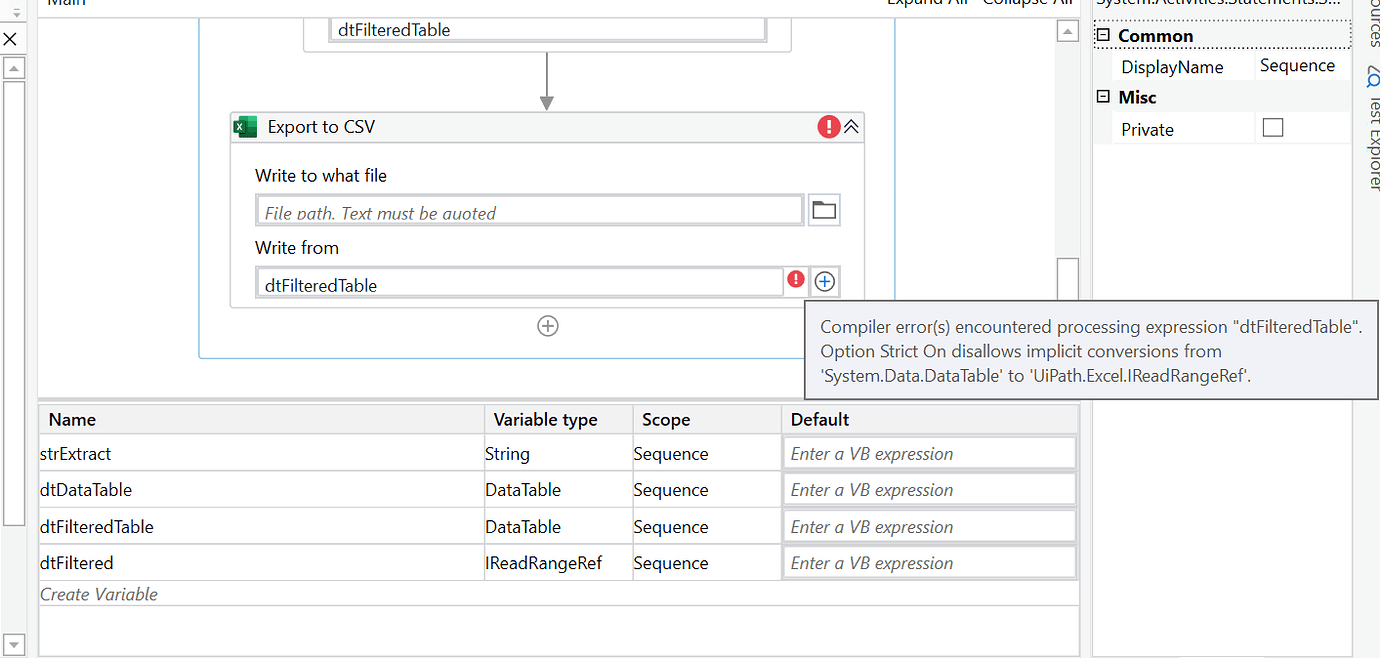Collapse Export to CSV using its chevron
Screen dimensions: 1380x658
pos(850,126)
